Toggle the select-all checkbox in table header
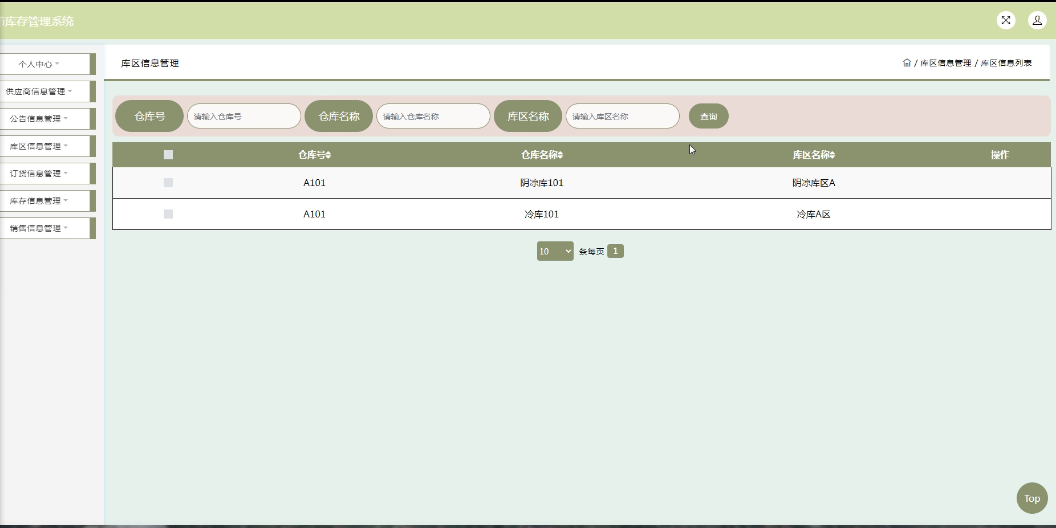The image size is (1056, 528). [x=168, y=155]
